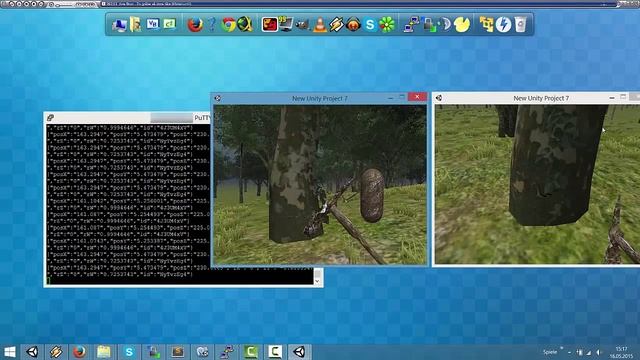The image size is (640, 360).
Task: Open the half-moon dock icon
Action: point(445,24)
